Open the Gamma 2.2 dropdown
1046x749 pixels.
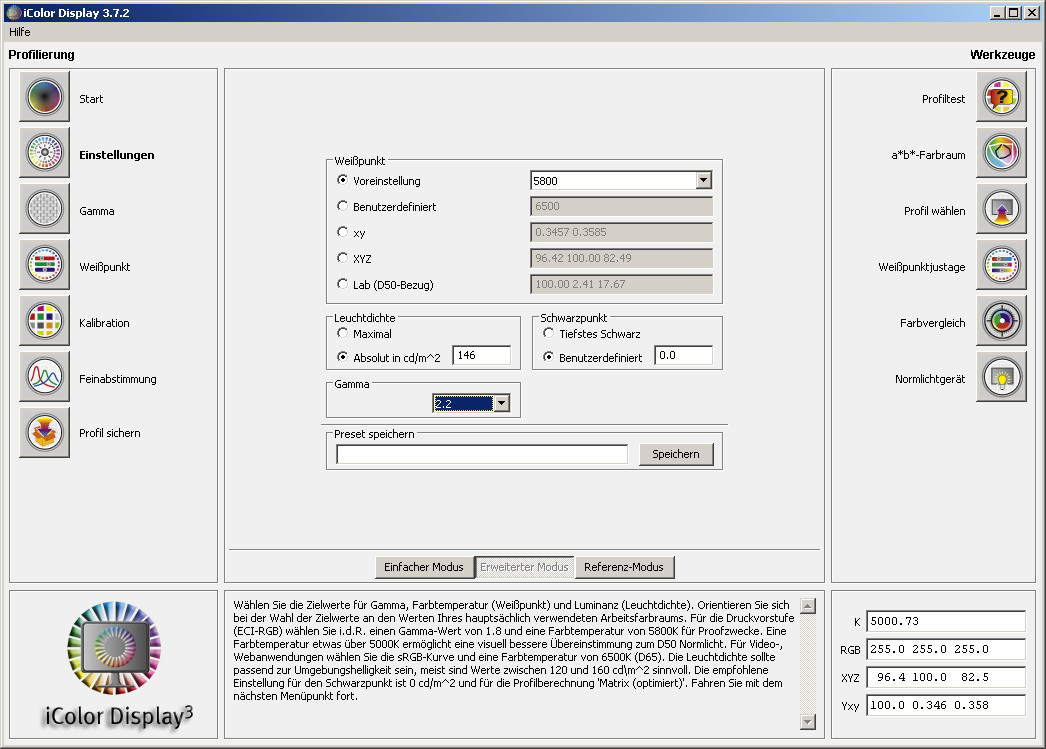pos(501,403)
